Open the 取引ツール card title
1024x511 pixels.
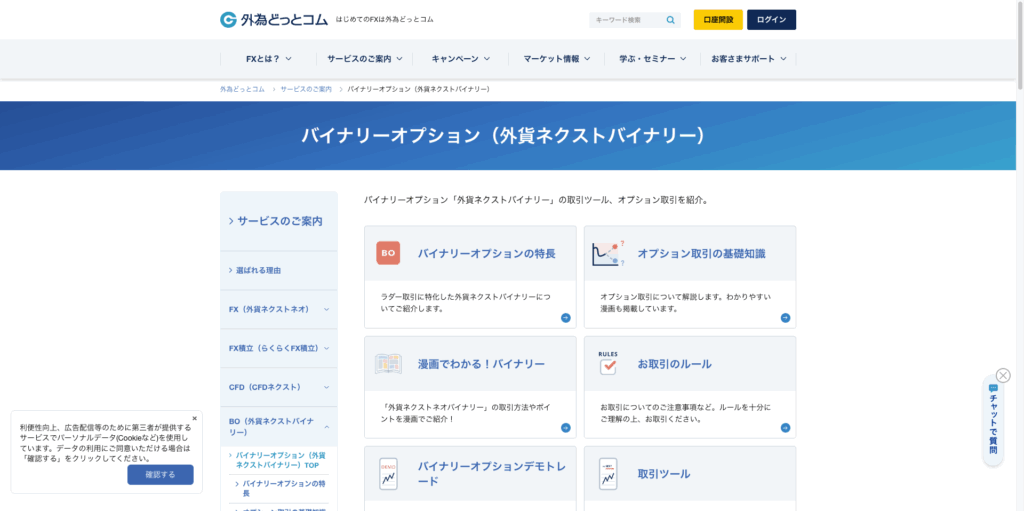(x=664, y=474)
